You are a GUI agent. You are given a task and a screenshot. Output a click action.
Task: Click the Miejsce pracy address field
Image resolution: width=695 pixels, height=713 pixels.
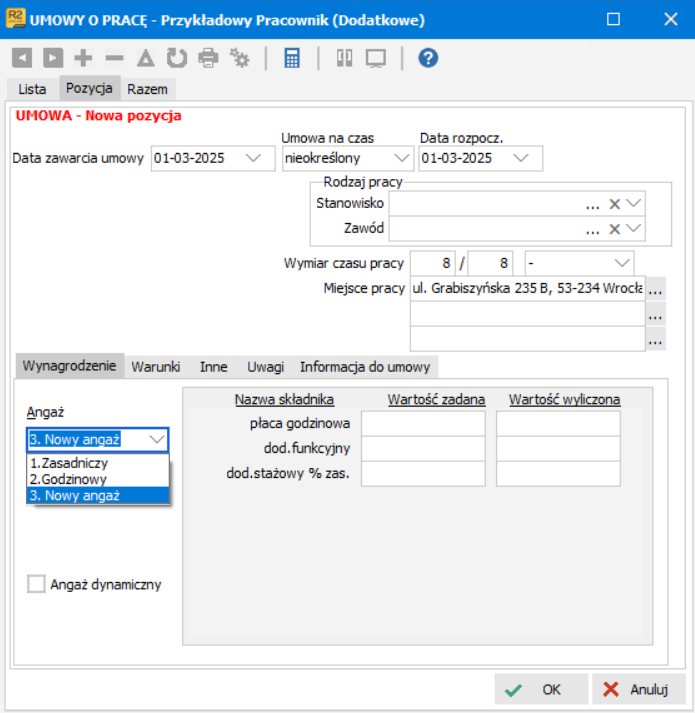pos(527,288)
